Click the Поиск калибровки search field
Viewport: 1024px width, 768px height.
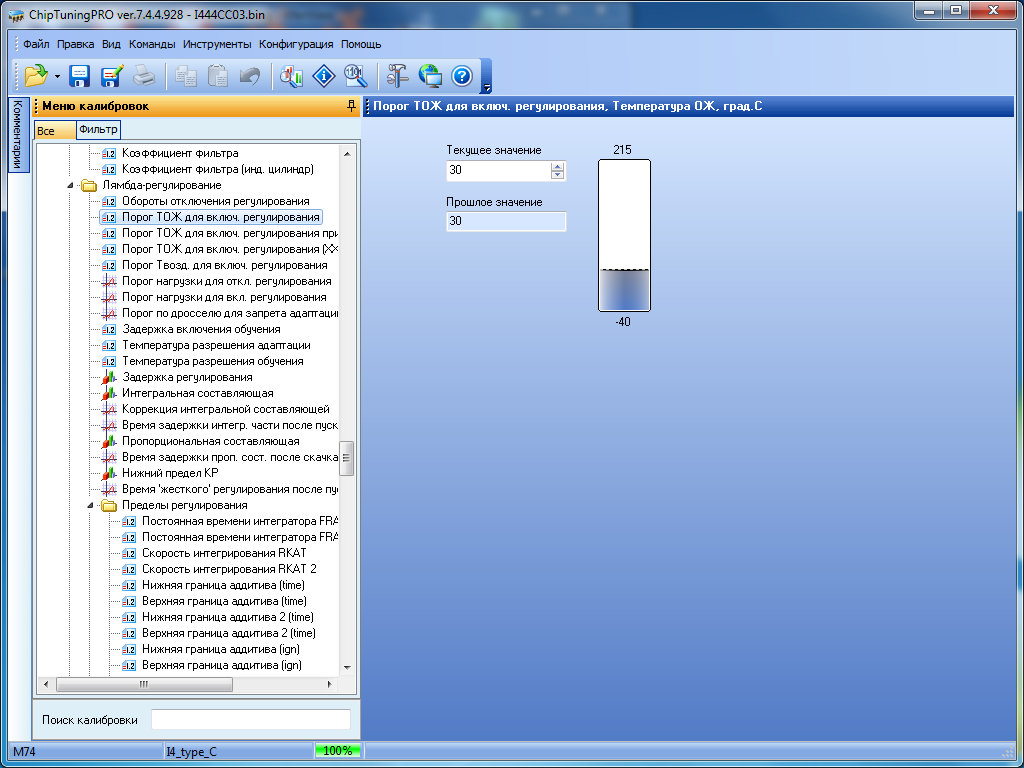pos(250,720)
